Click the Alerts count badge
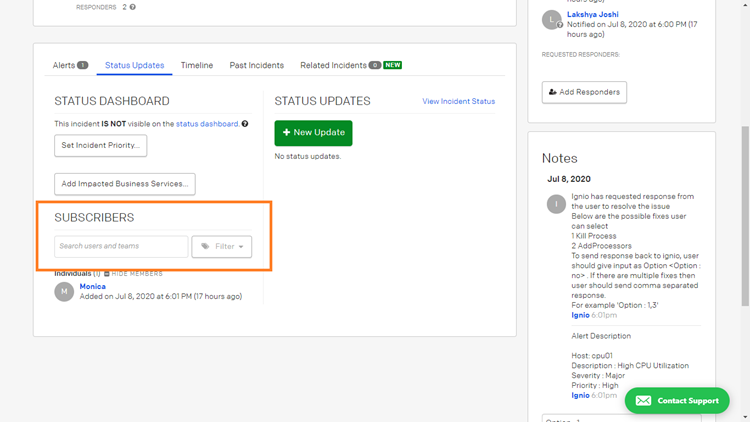The image size is (750, 422). tap(82, 65)
